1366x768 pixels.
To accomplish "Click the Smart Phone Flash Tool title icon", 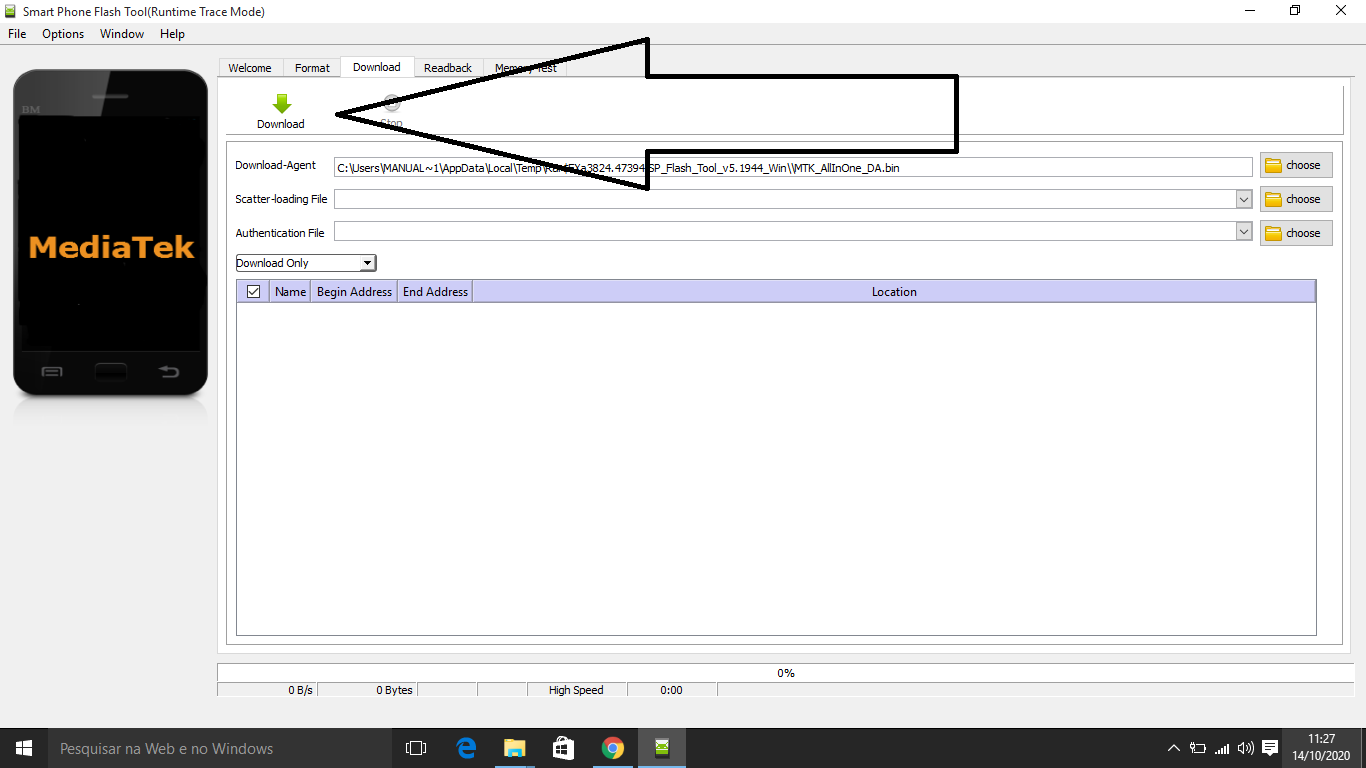I will coord(11,11).
